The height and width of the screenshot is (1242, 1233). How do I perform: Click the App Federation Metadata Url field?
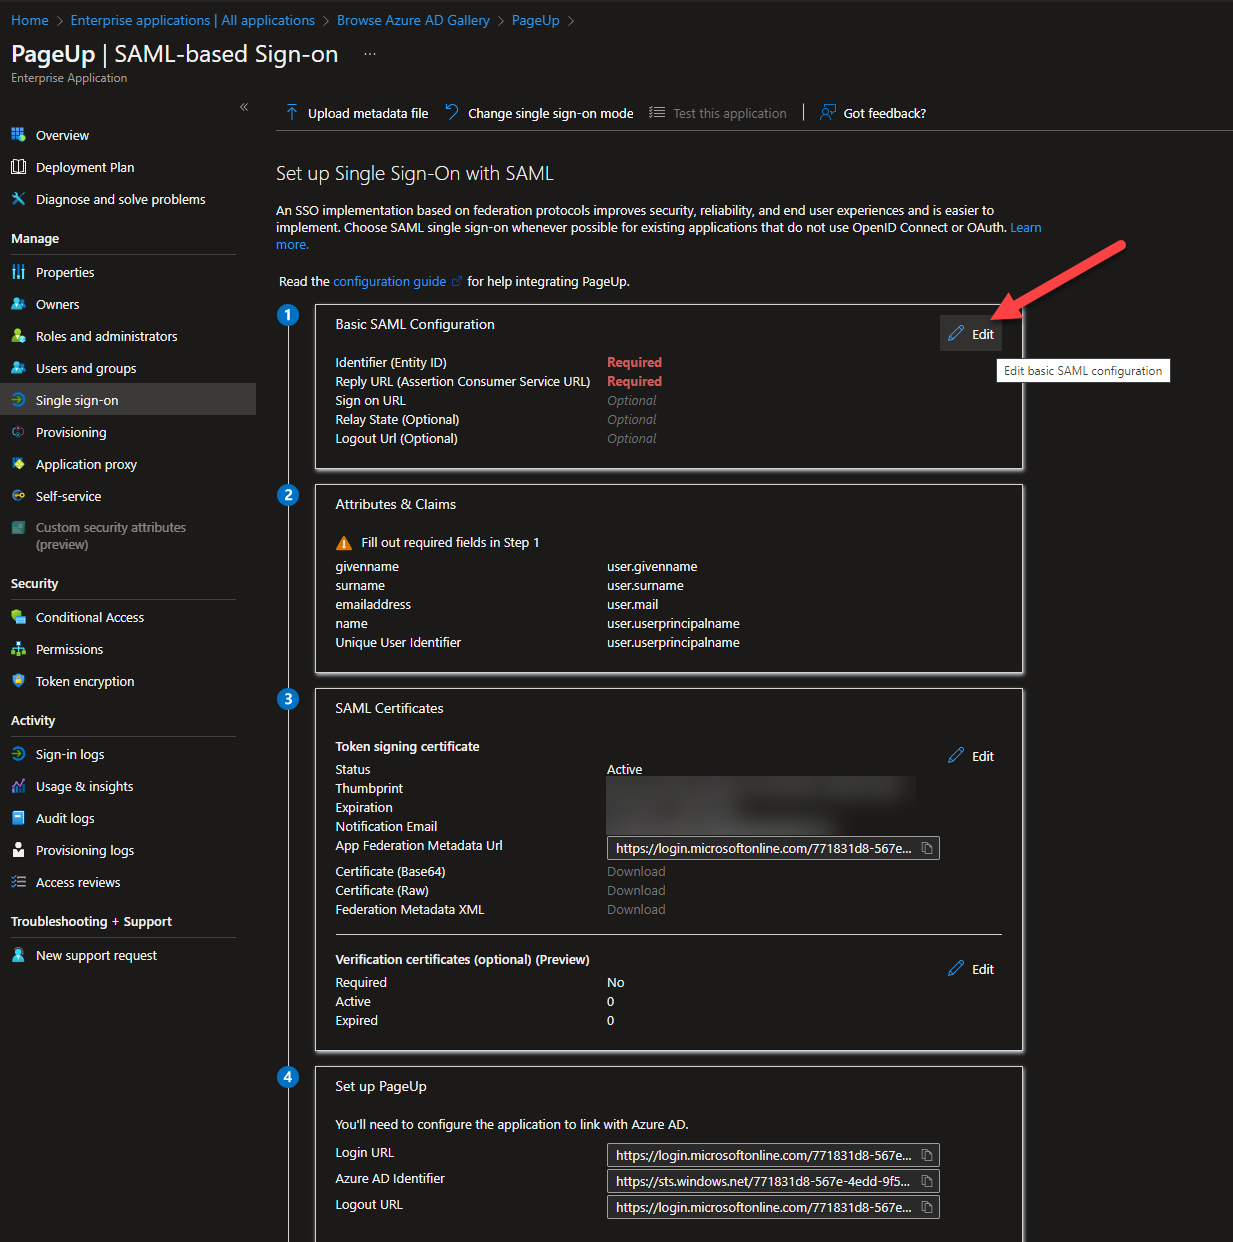point(762,848)
